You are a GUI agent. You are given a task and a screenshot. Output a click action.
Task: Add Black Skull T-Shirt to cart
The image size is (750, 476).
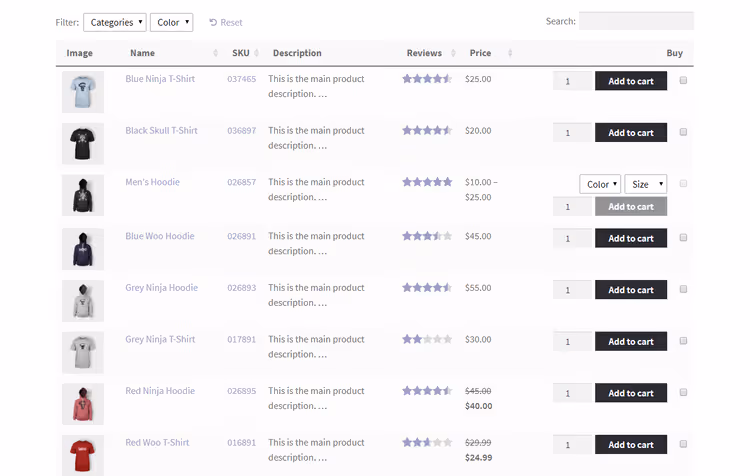(631, 133)
